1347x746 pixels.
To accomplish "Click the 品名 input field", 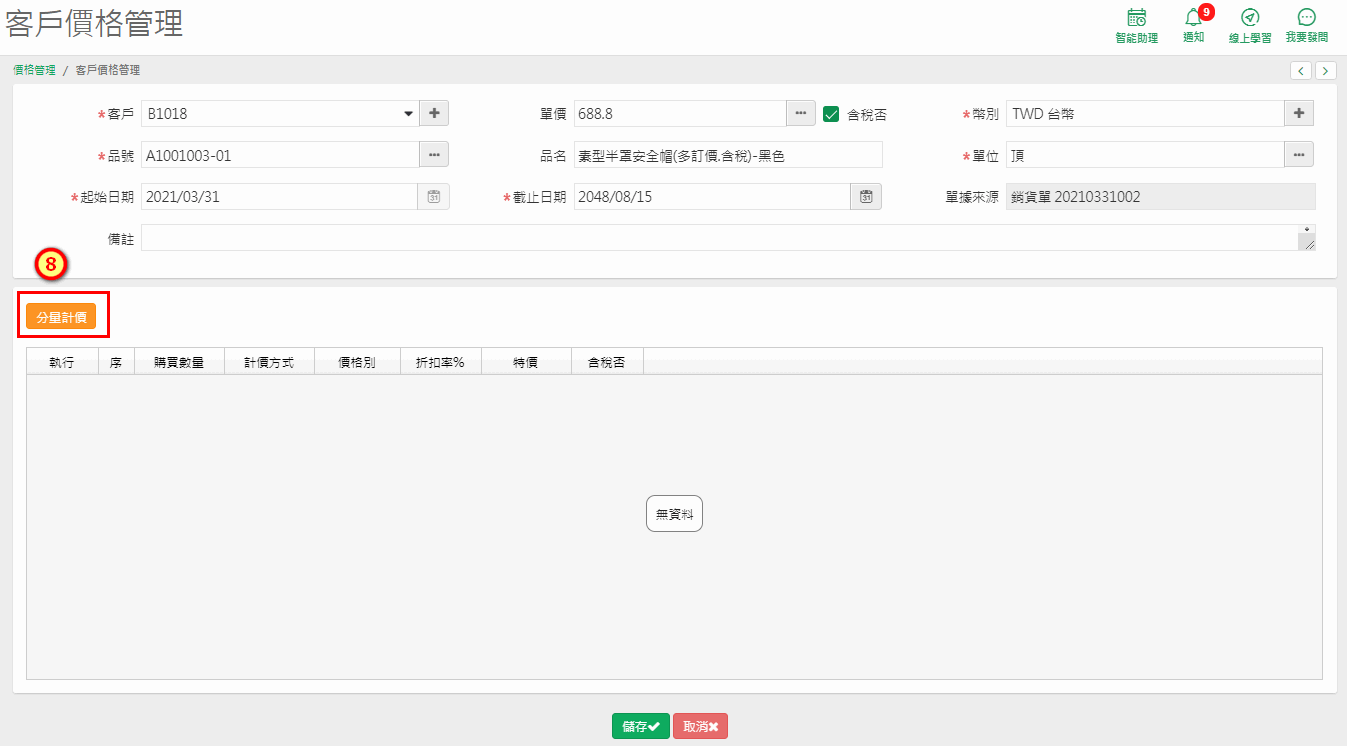I will 728,154.
